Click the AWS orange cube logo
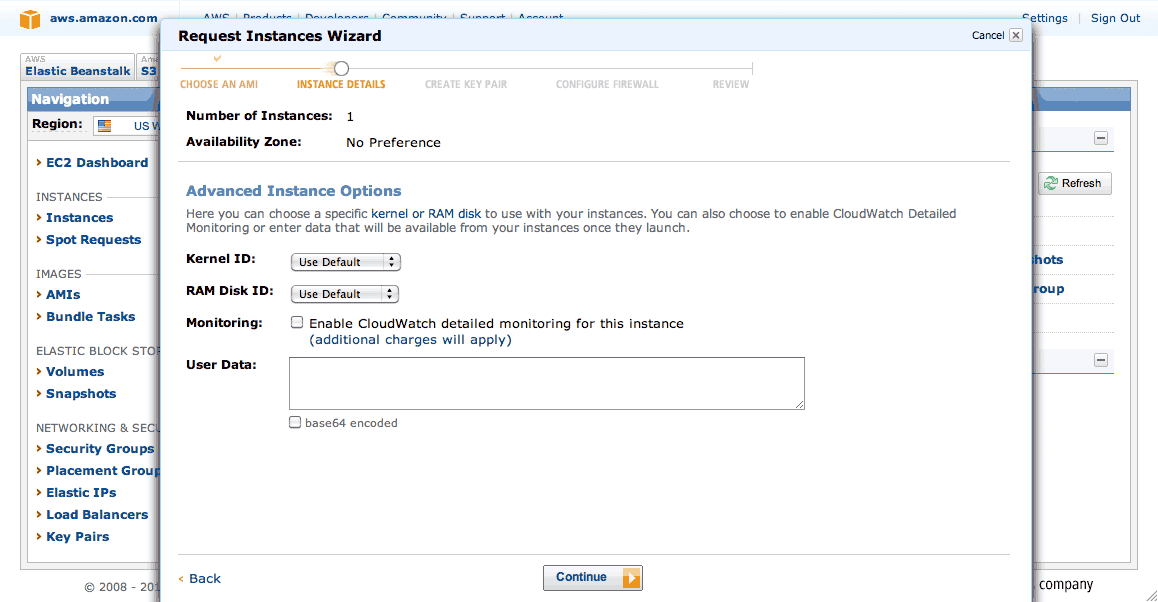 pyautogui.click(x=30, y=18)
